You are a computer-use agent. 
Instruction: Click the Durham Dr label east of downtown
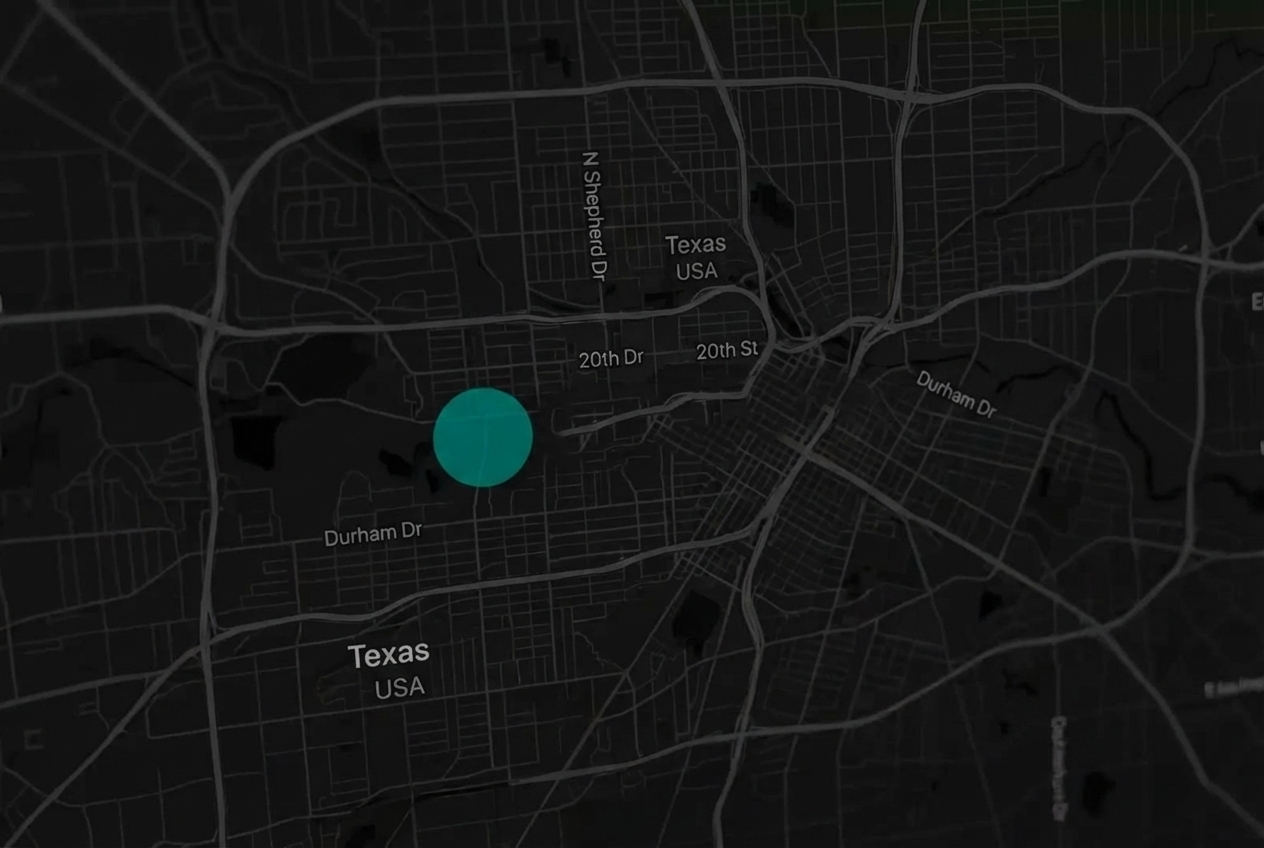click(x=957, y=395)
